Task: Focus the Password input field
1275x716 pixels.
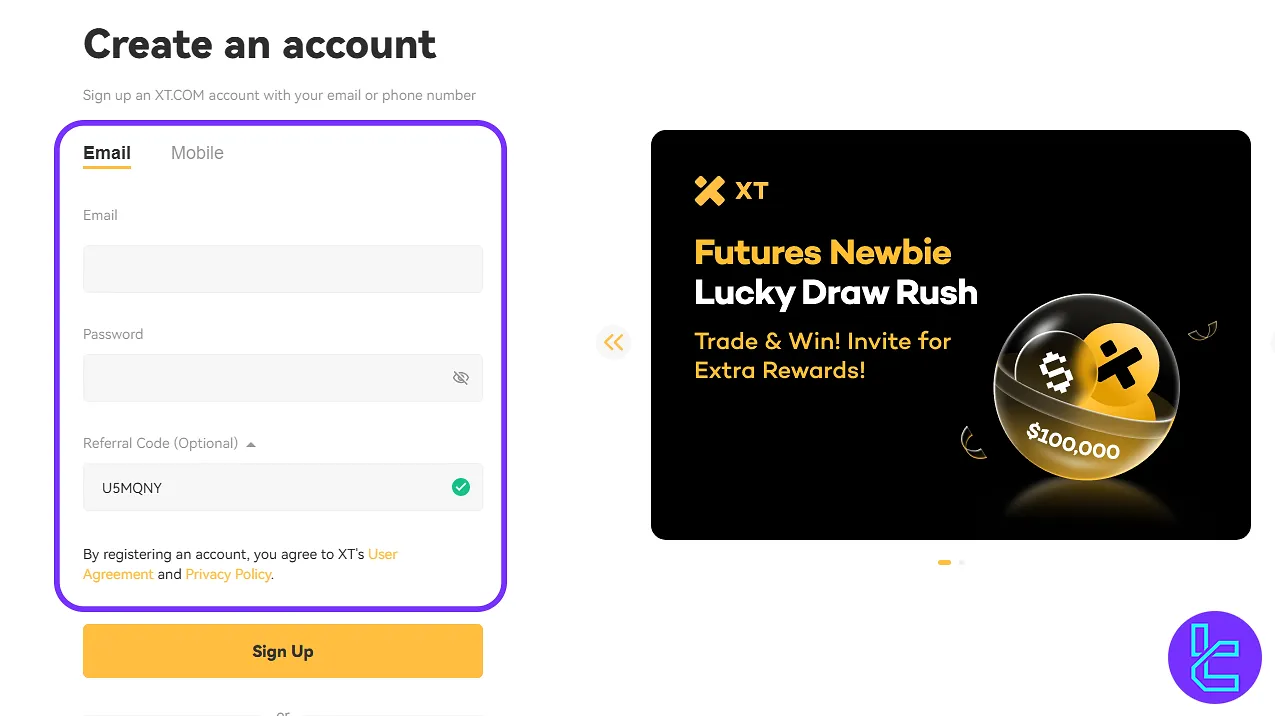Action: 265,378
